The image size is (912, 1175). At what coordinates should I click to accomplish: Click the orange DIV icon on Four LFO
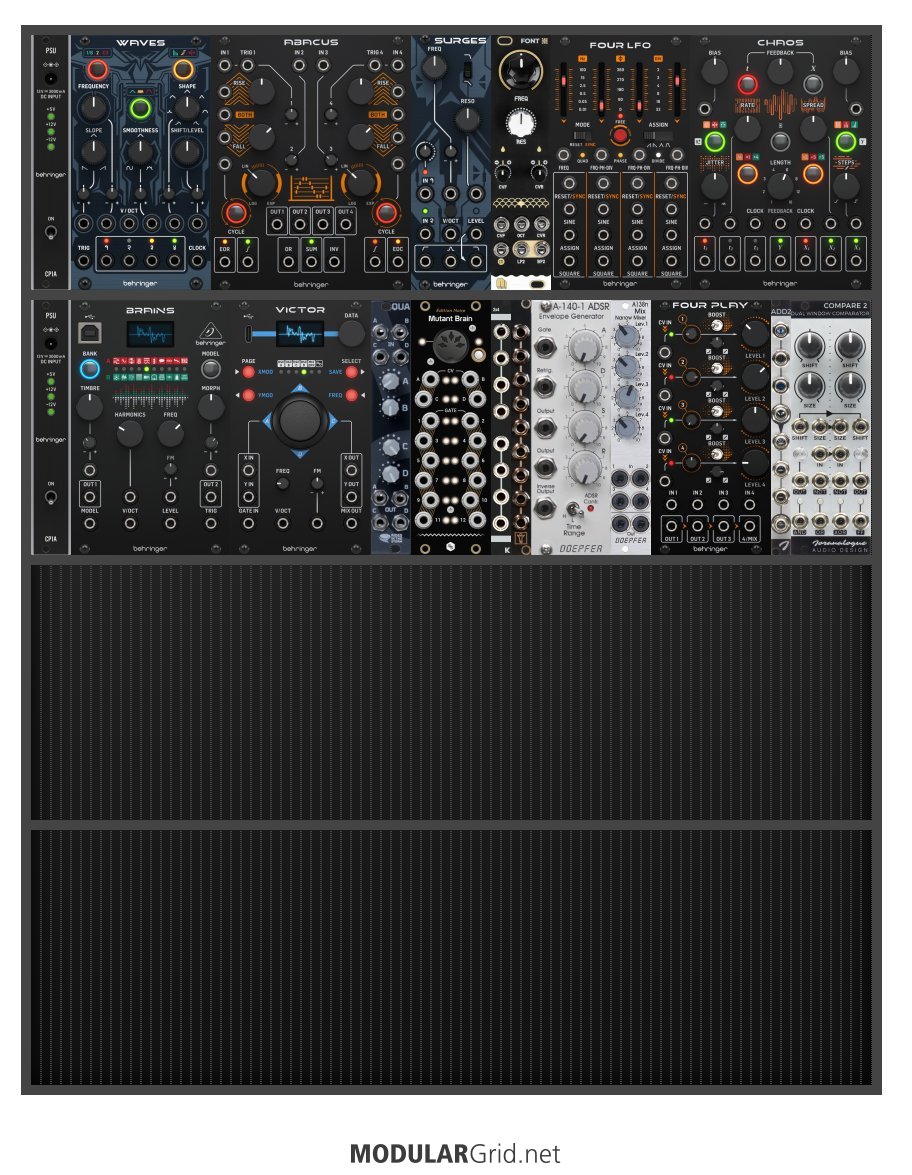tap(658, 58)
